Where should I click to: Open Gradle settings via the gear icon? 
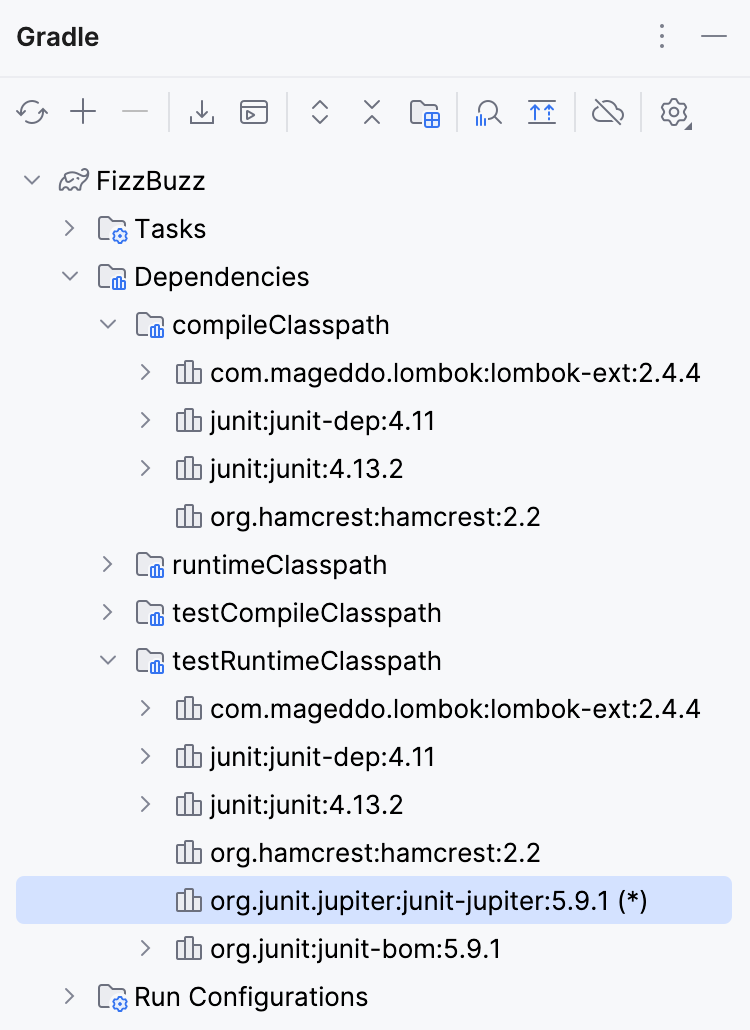[x=672, y=113]
